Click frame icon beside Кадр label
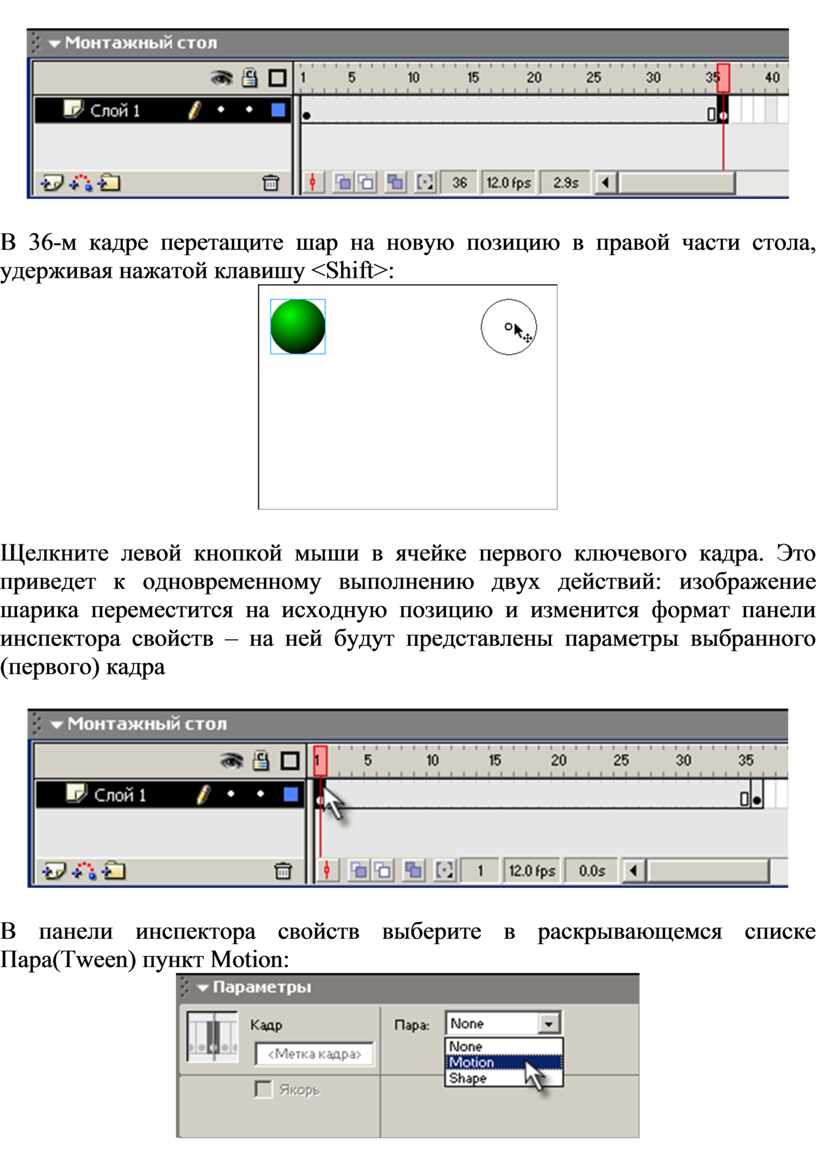This screenshot has width=816, height=1164. pos(213,1037)
